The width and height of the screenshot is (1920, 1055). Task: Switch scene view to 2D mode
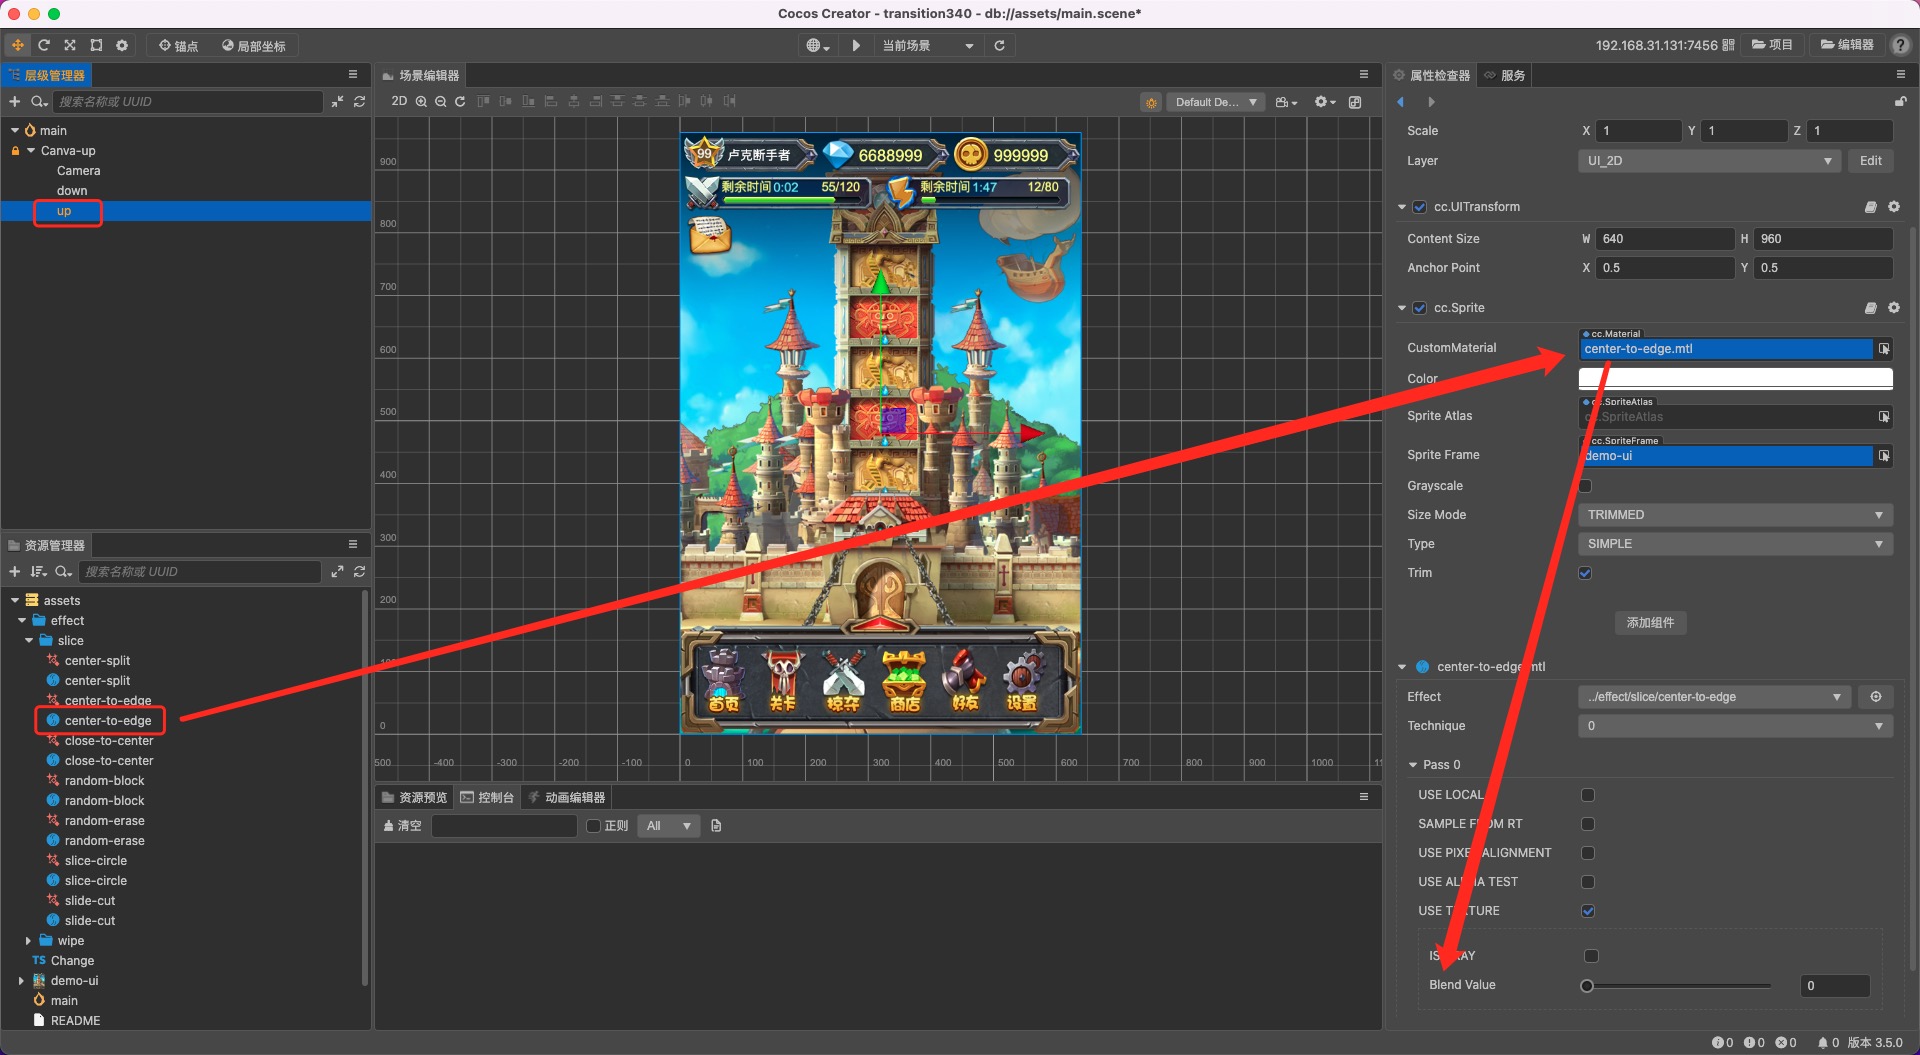coord(399,101)
